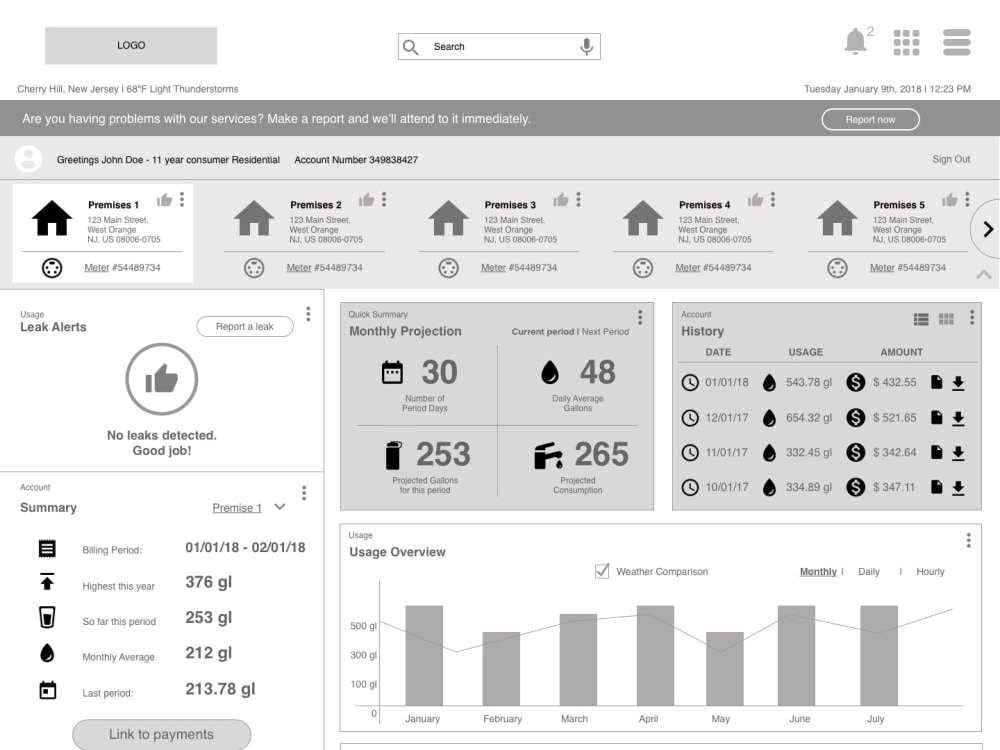
Task: Click the amount $ 432.55
Action: [x=894, y=382]
